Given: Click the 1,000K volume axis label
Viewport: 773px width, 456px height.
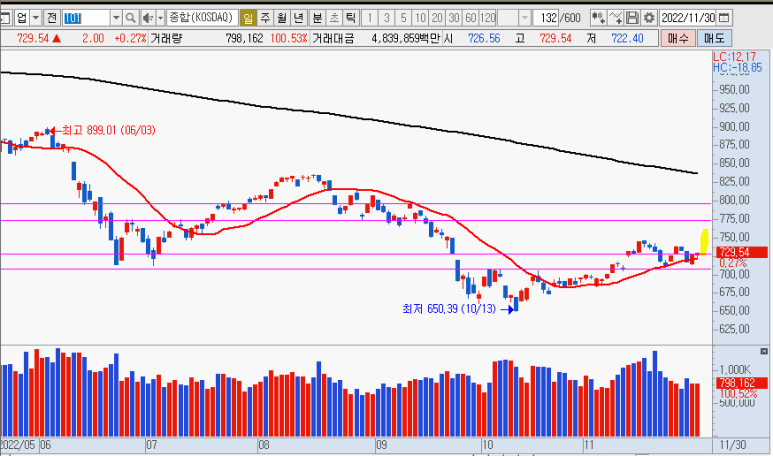Looking at the screenshot, I should click(x=735, y=370).
